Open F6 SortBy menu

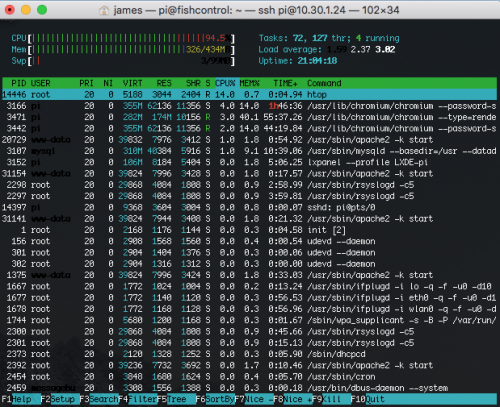tap(215, 399)
